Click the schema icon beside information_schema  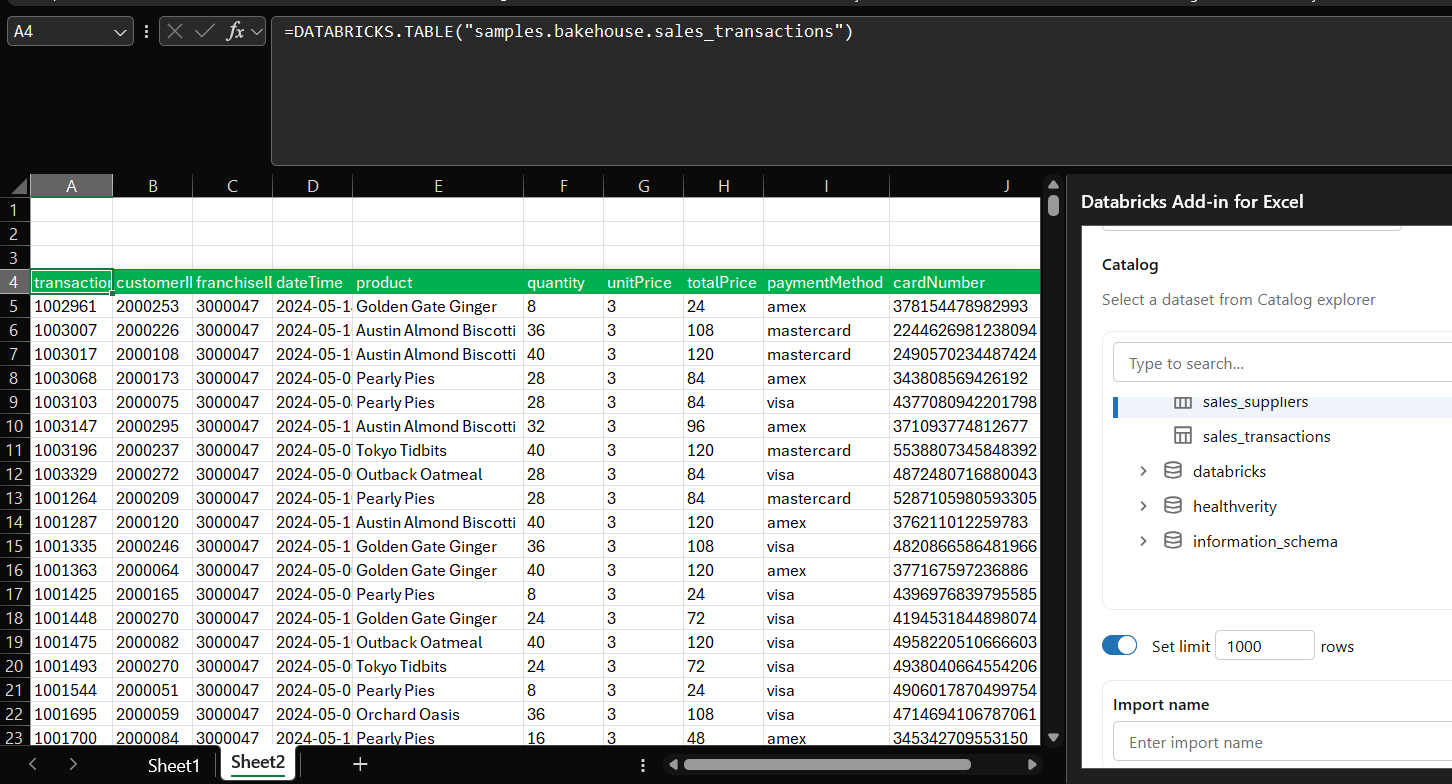[x=1173, y=541]
